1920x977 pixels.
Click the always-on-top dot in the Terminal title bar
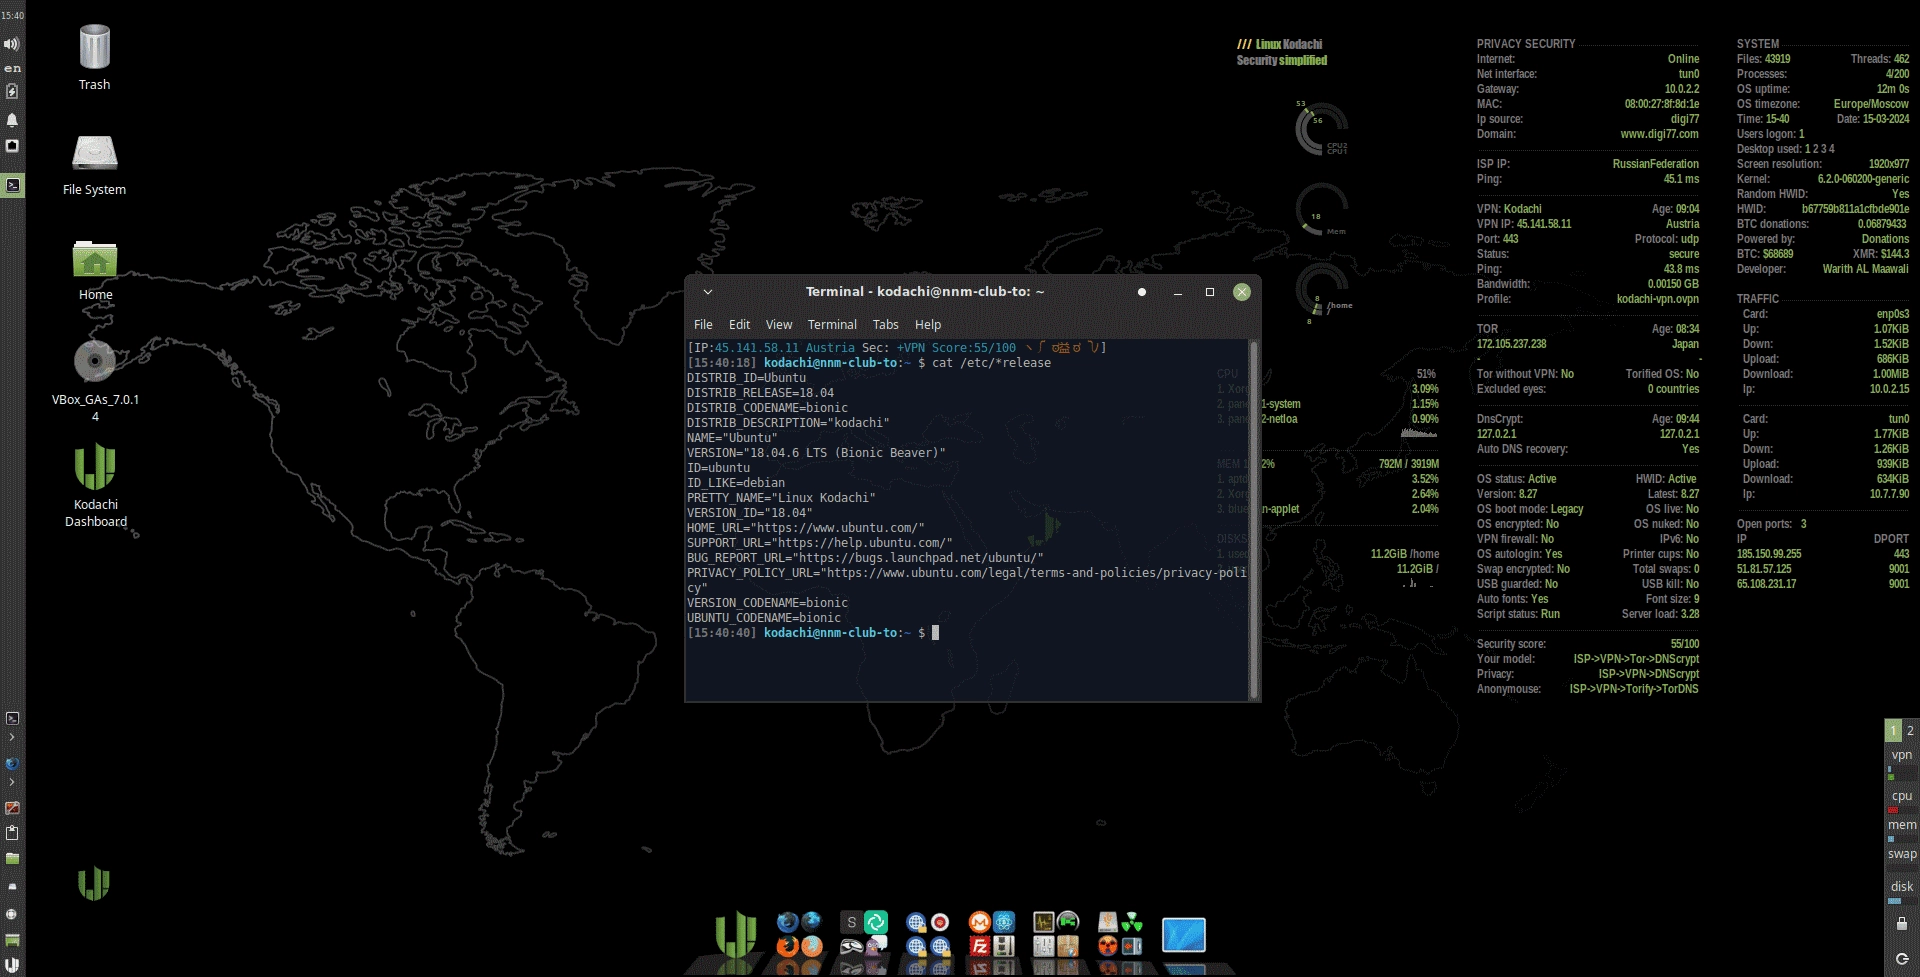[x=1142, y=292]
